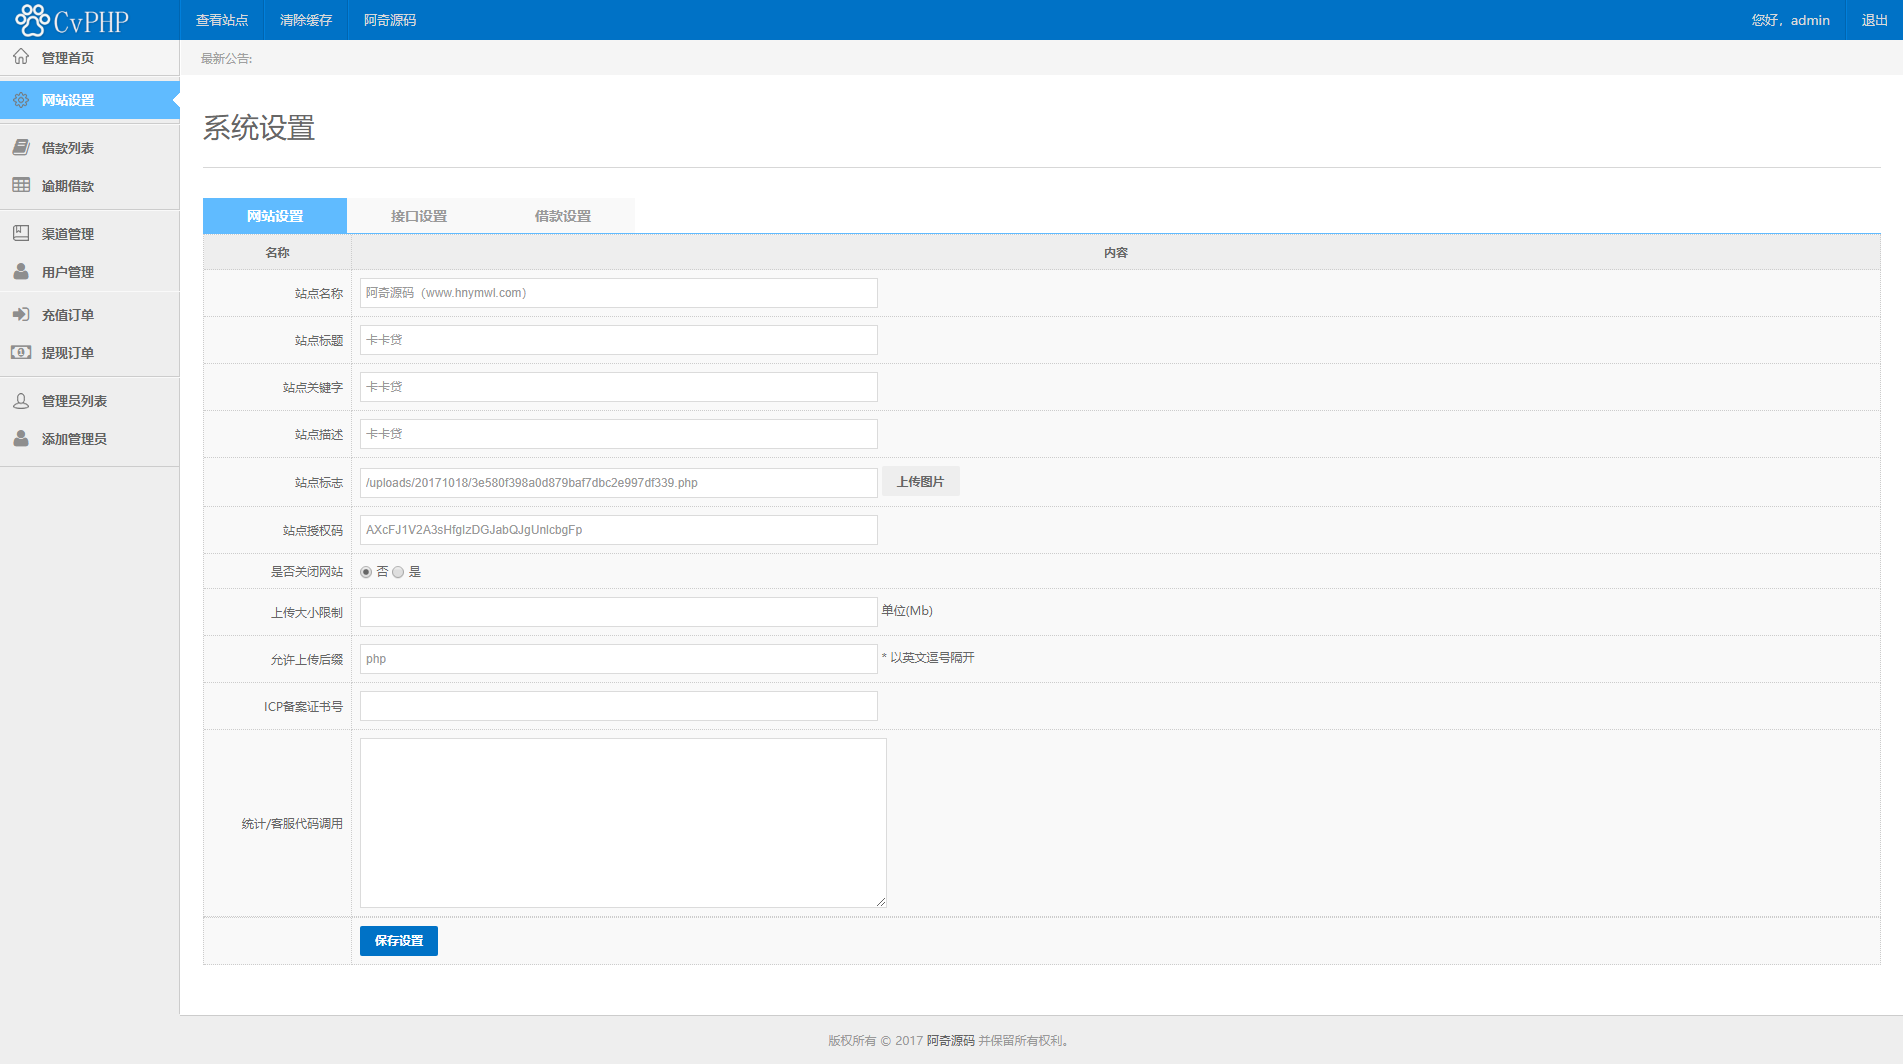Click in the 统计/客服代码调用 textarea

point(623,823)
